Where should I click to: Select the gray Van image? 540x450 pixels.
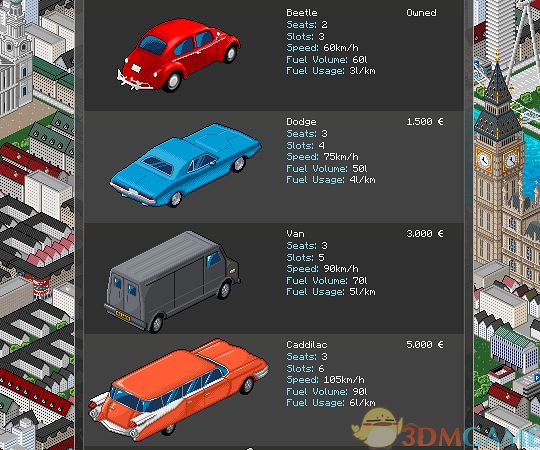click(172, 282)
